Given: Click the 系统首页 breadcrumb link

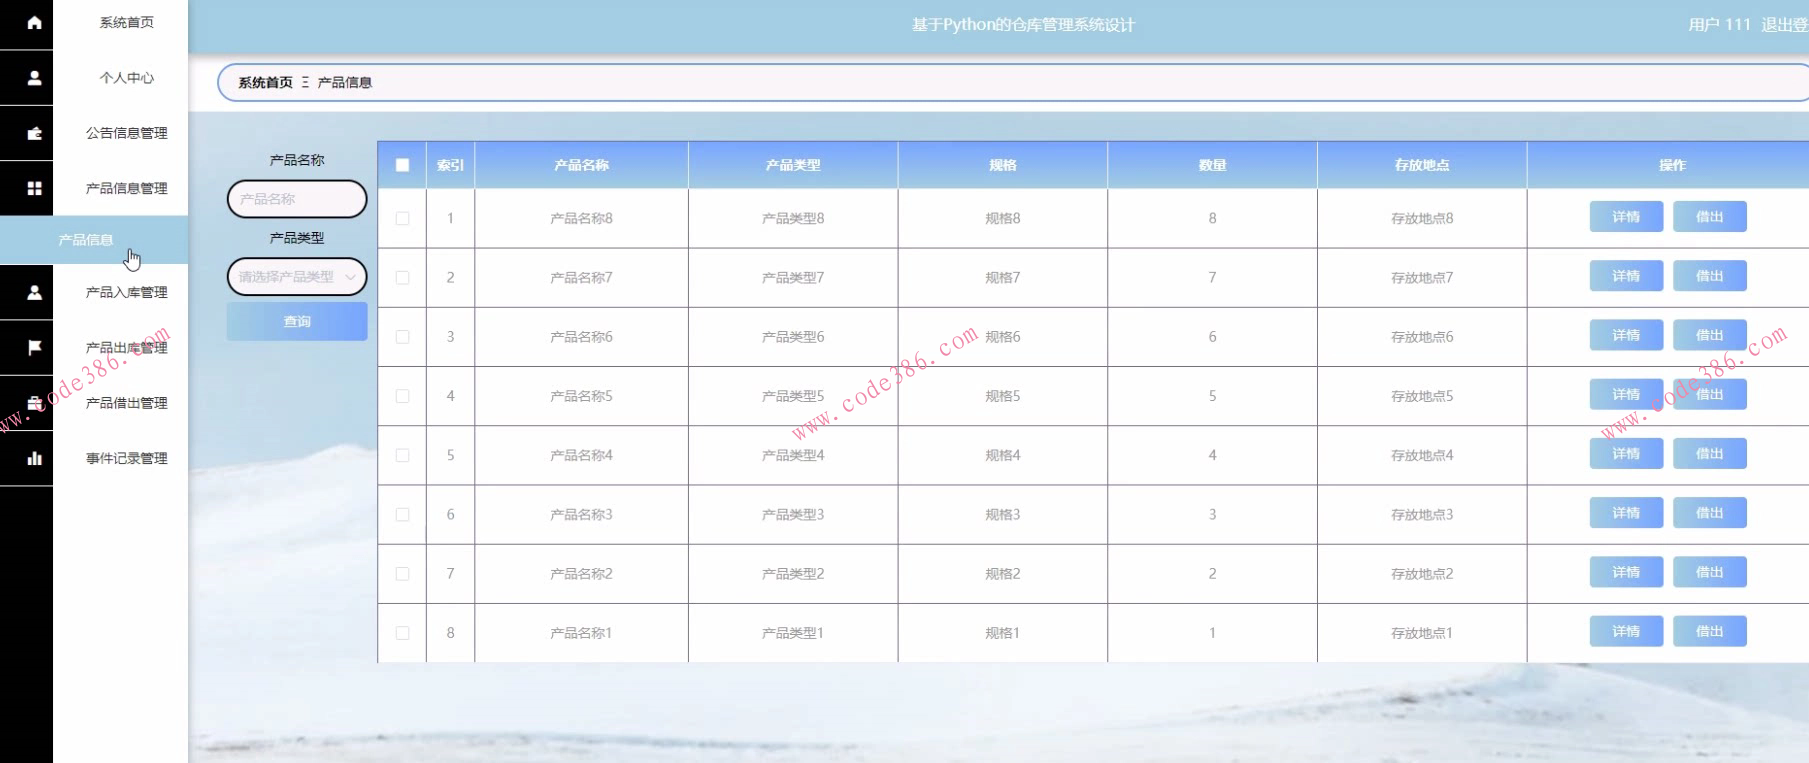Looking at the screenshot, I should [x=265, y=83].
